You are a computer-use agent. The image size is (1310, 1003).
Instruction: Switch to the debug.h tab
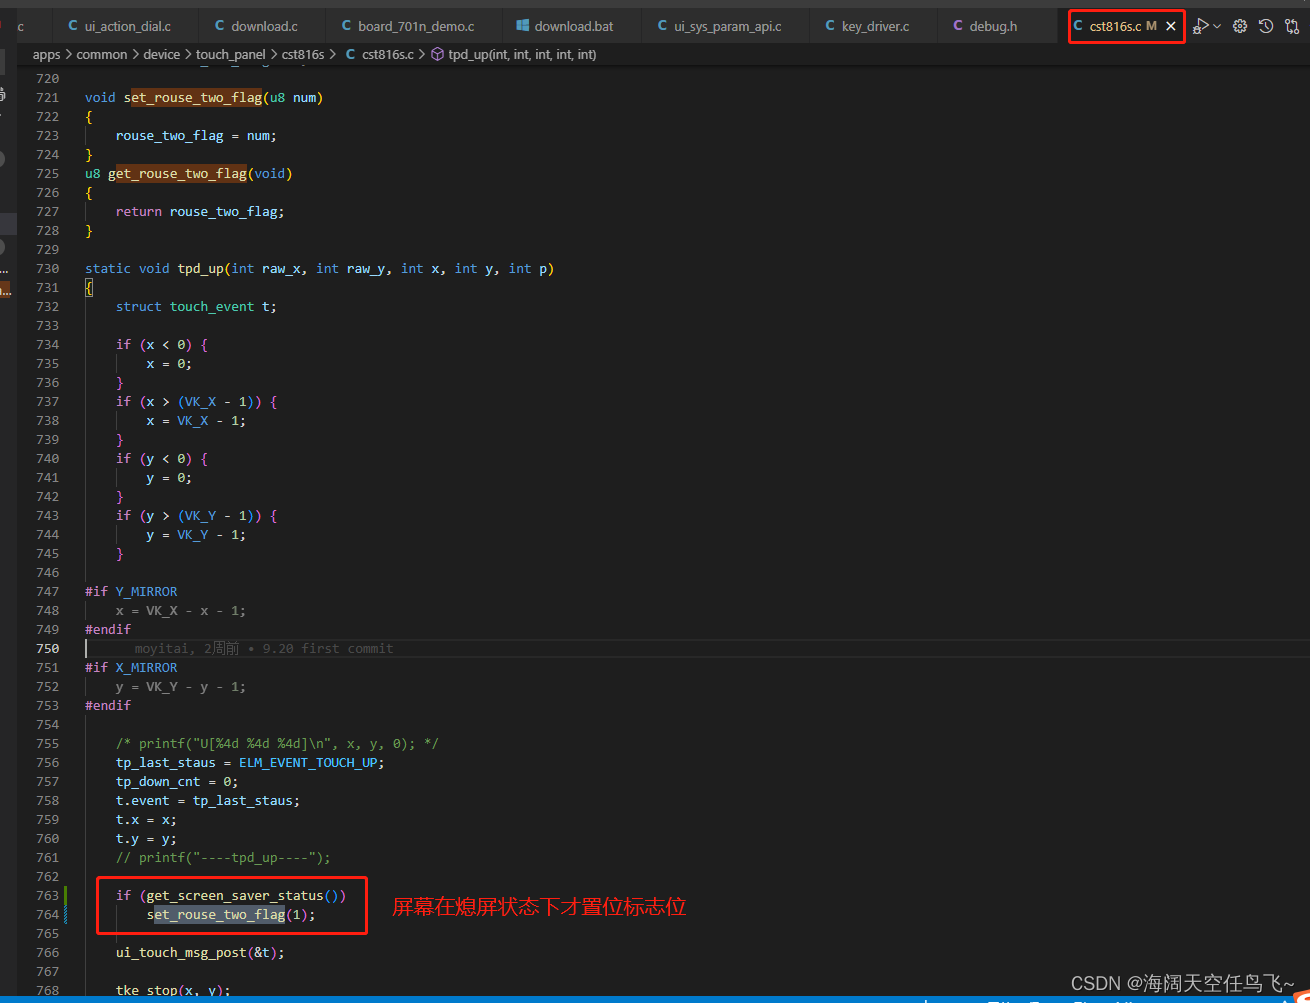[x=985, y=26]
